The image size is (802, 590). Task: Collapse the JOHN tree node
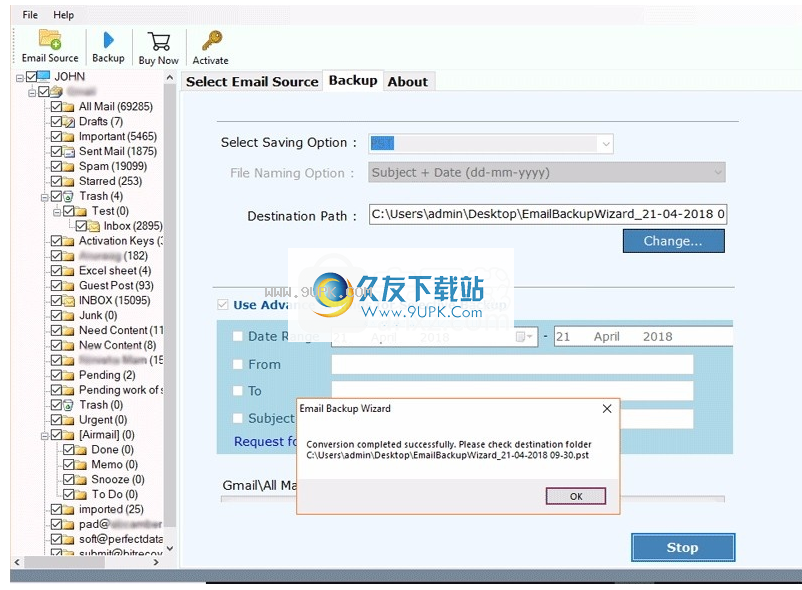(19, 78)
